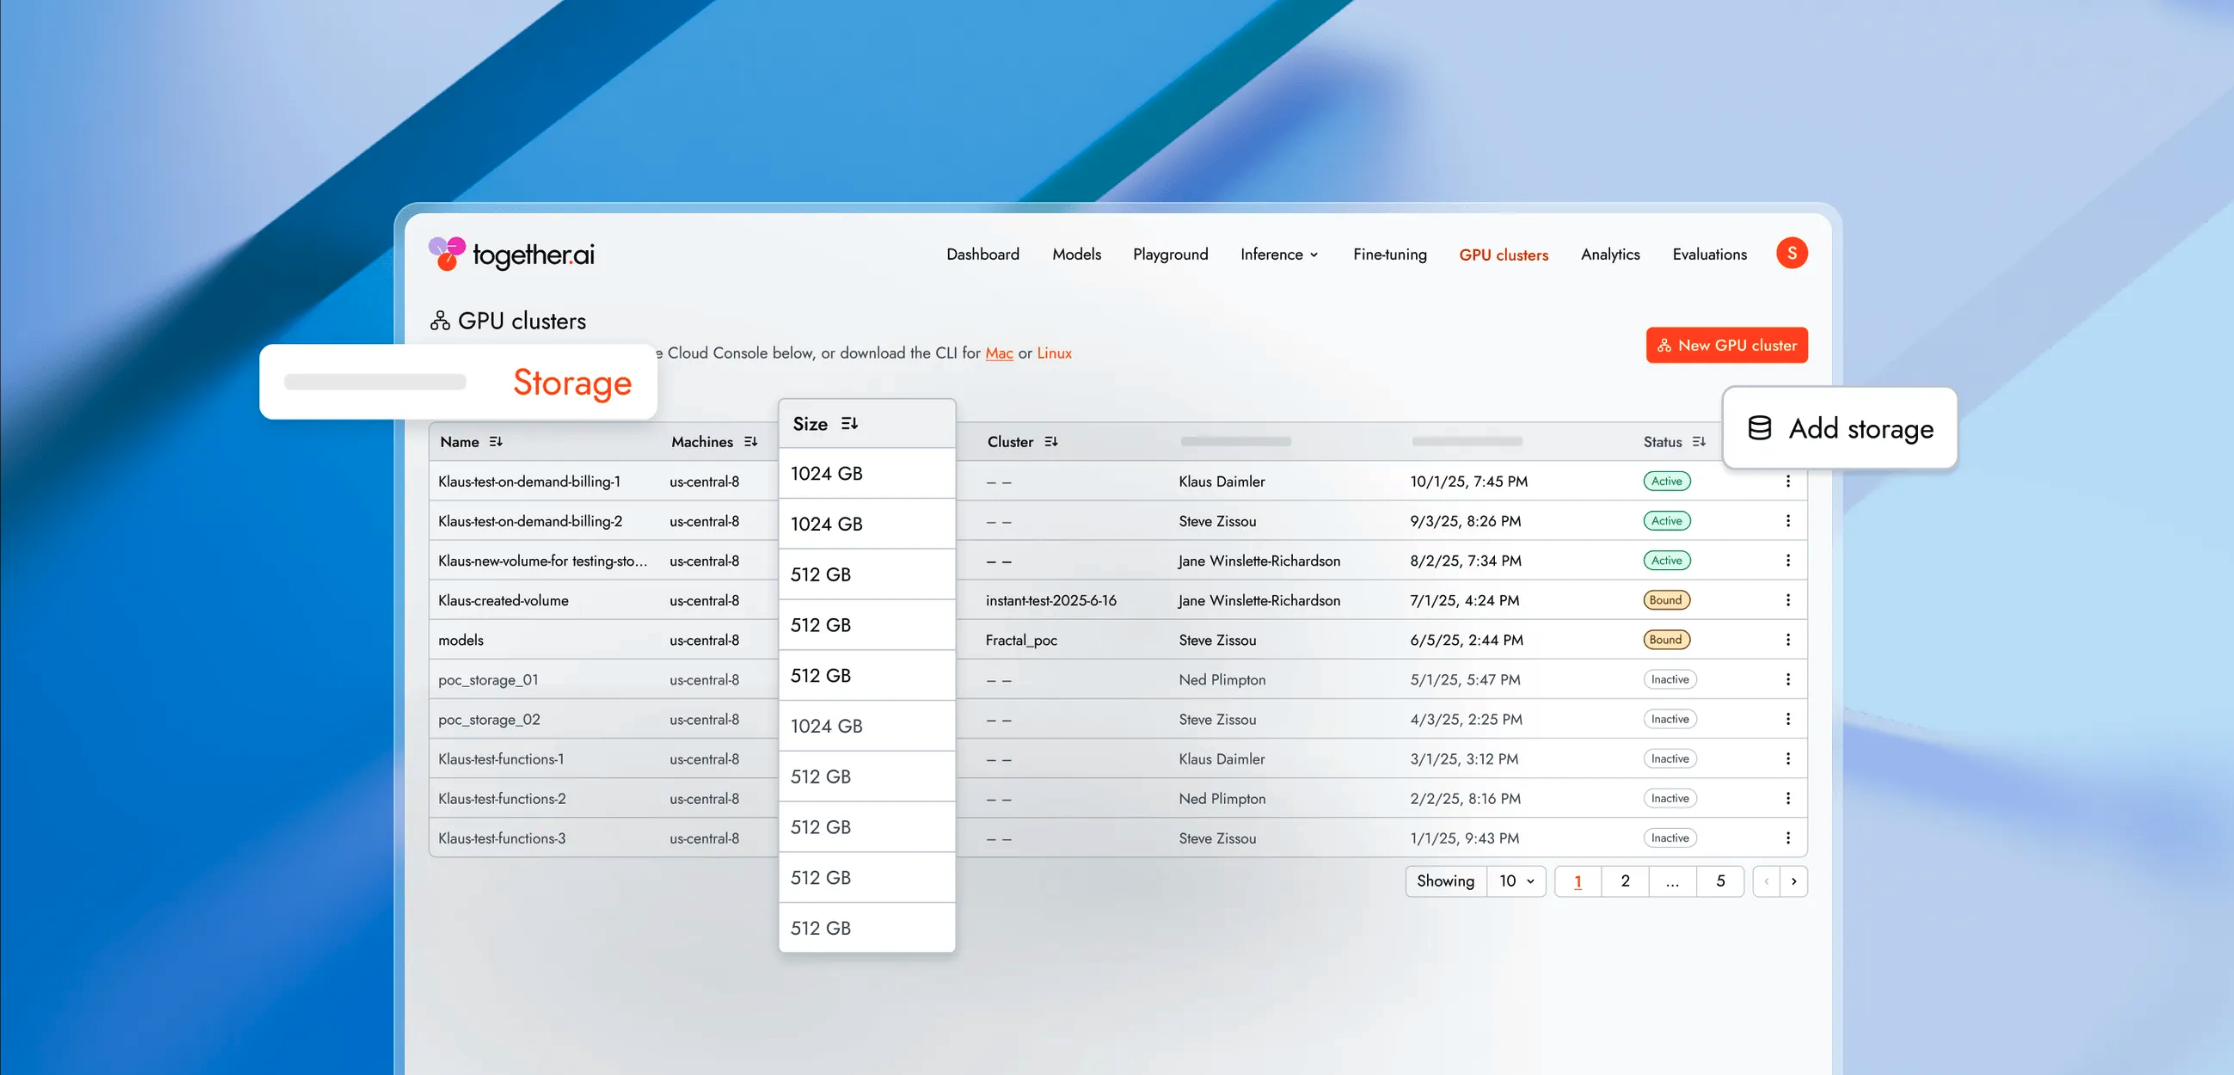Viewport: 2234px width, 1075px height.
Task: Open actions menu for Klaus-test-functions-3
Action: click(x=1788, y=838)
